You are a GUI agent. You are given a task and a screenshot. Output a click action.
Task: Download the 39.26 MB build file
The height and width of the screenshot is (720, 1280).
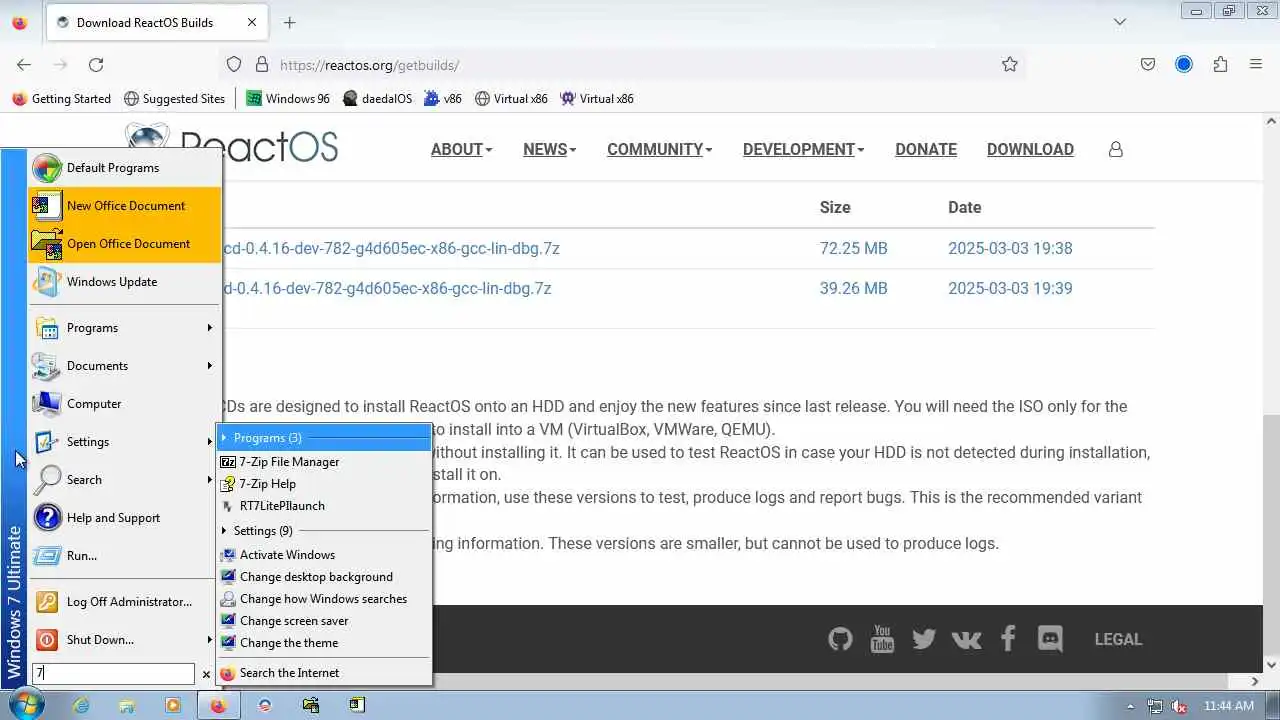point(386,288)
